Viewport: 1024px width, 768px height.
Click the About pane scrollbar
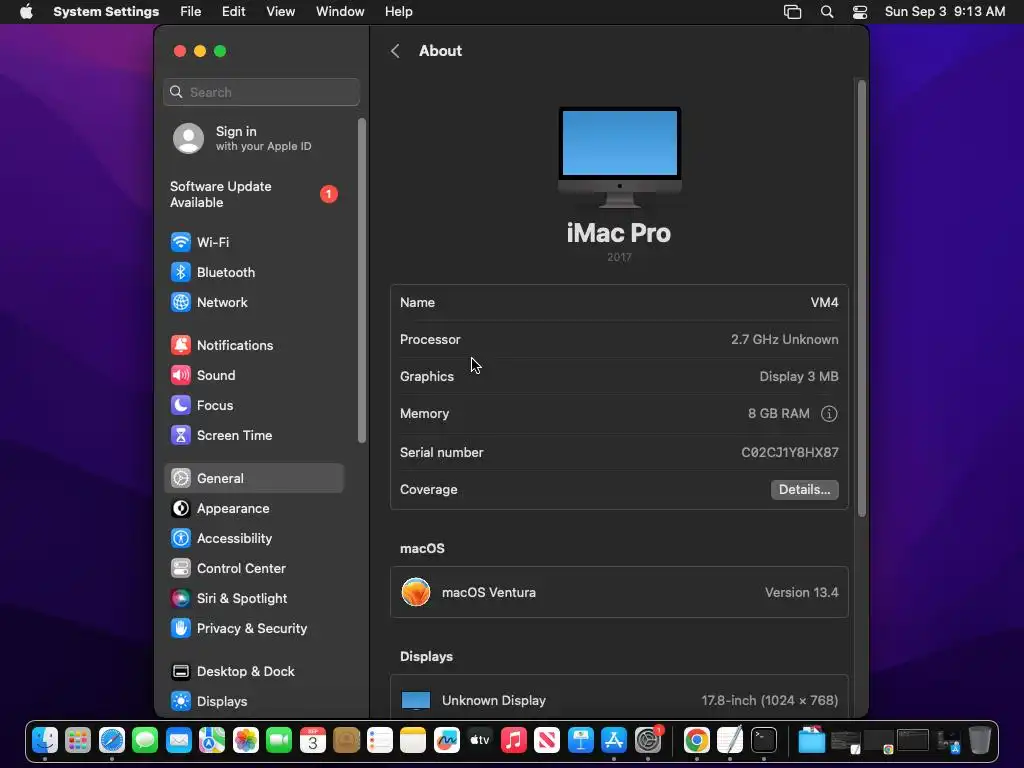861,298
